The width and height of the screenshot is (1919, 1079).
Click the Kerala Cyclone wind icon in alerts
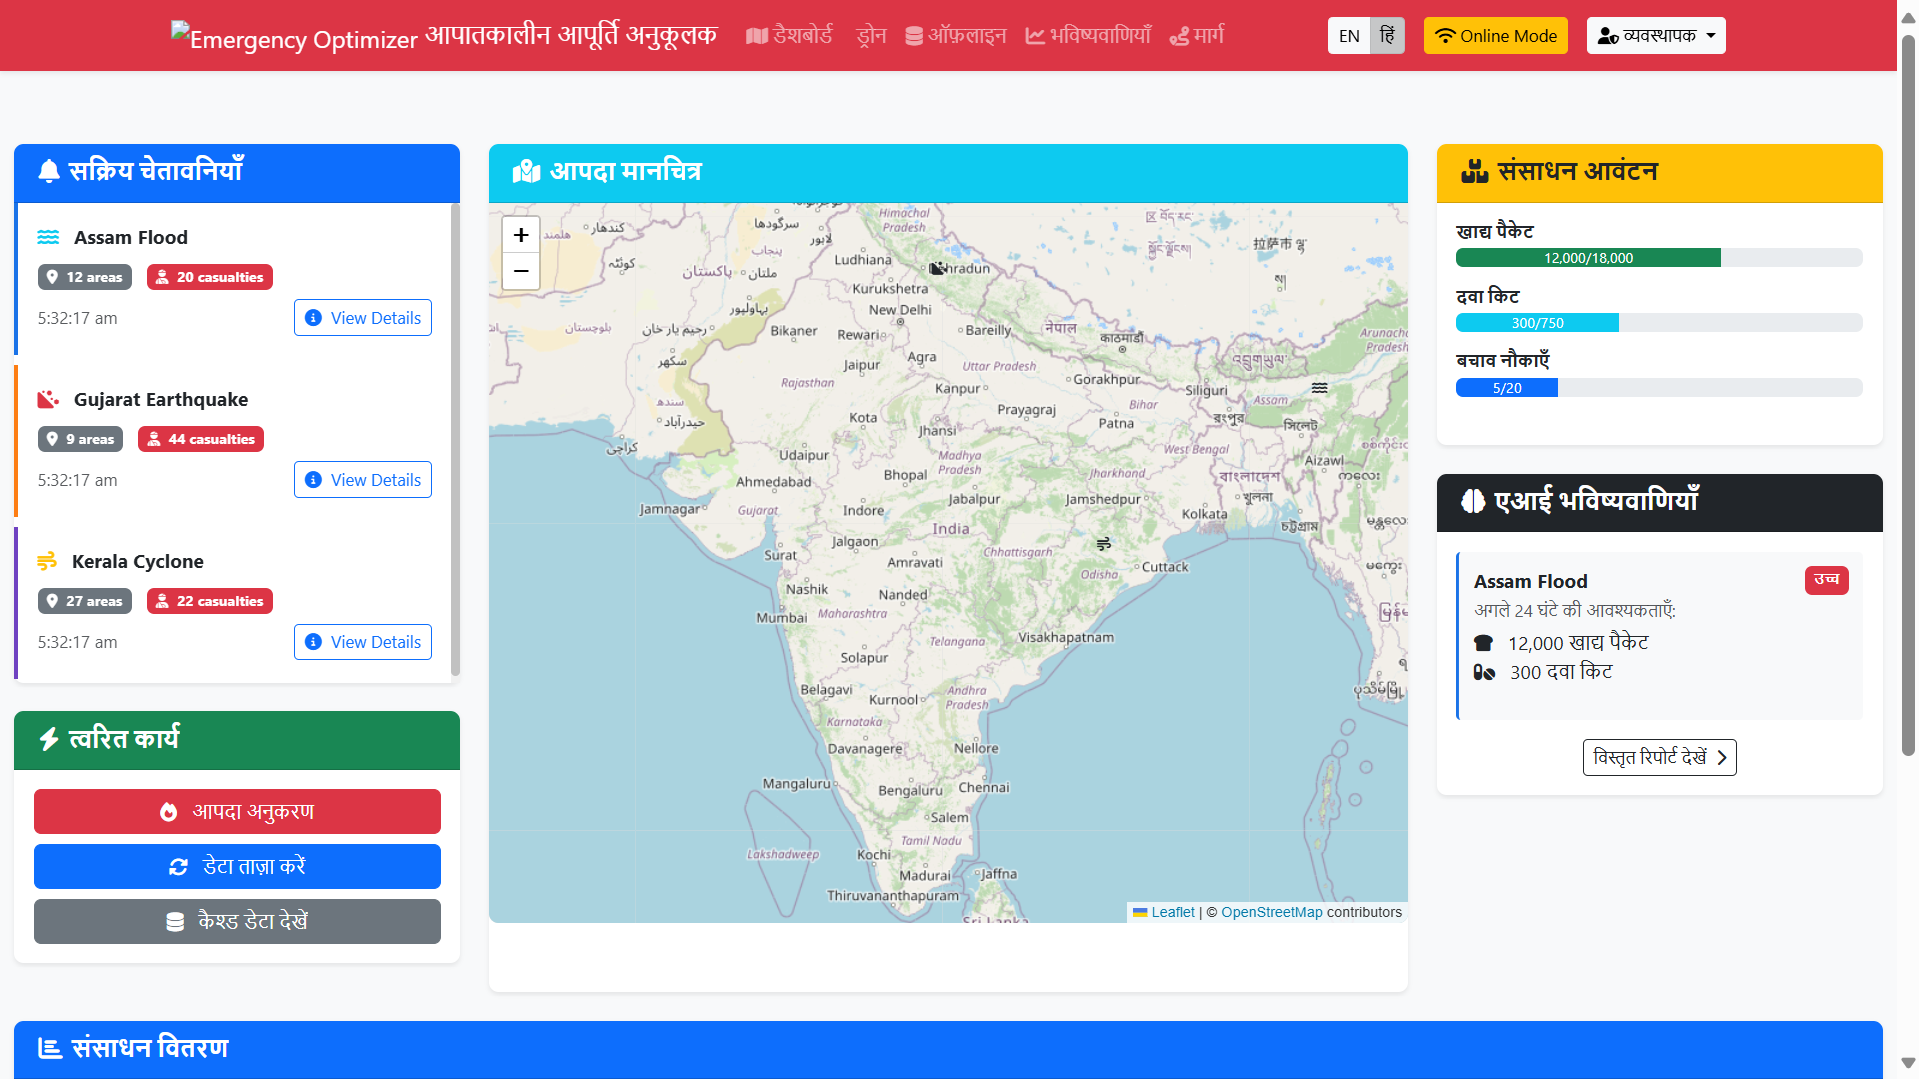coord(47,561)
